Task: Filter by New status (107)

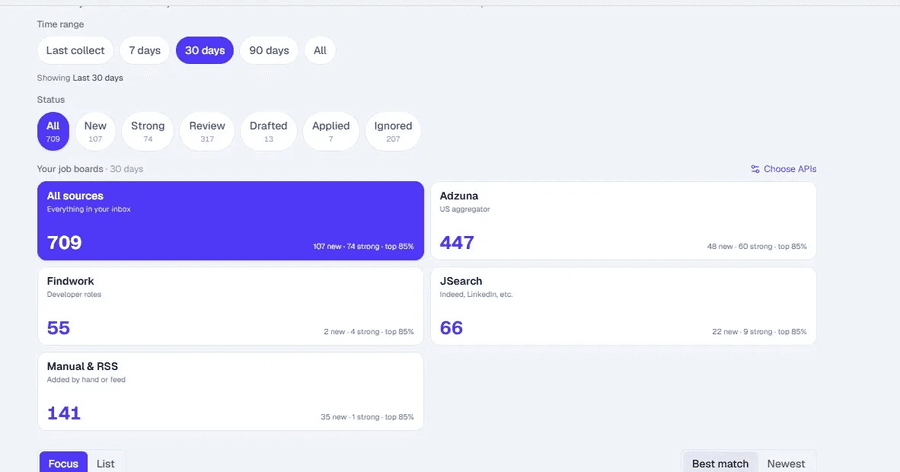Action: coord(95,131)
